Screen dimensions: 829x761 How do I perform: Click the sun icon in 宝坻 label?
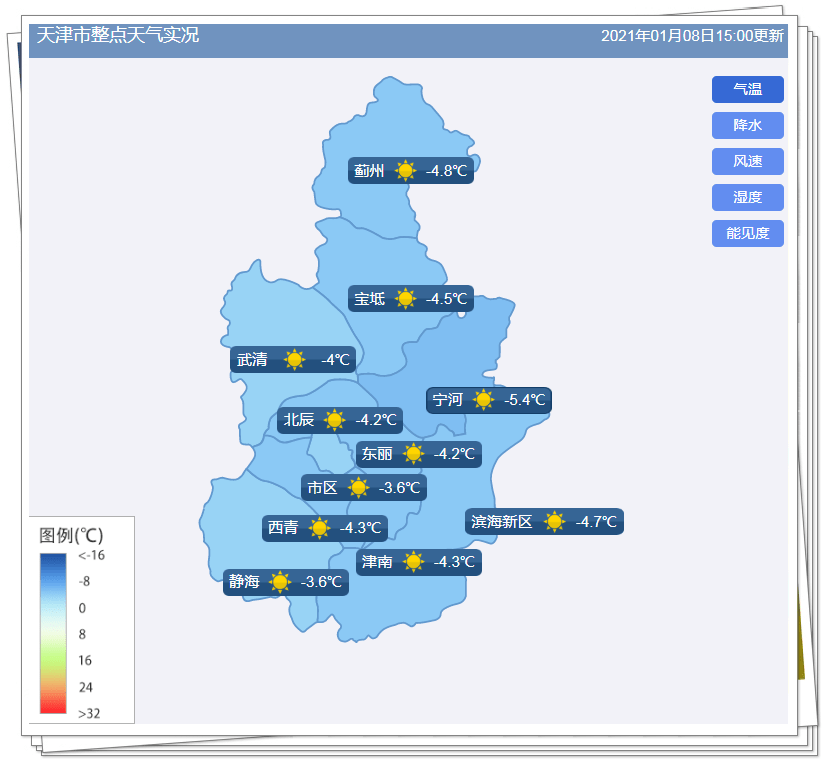[x=406, y=299]
